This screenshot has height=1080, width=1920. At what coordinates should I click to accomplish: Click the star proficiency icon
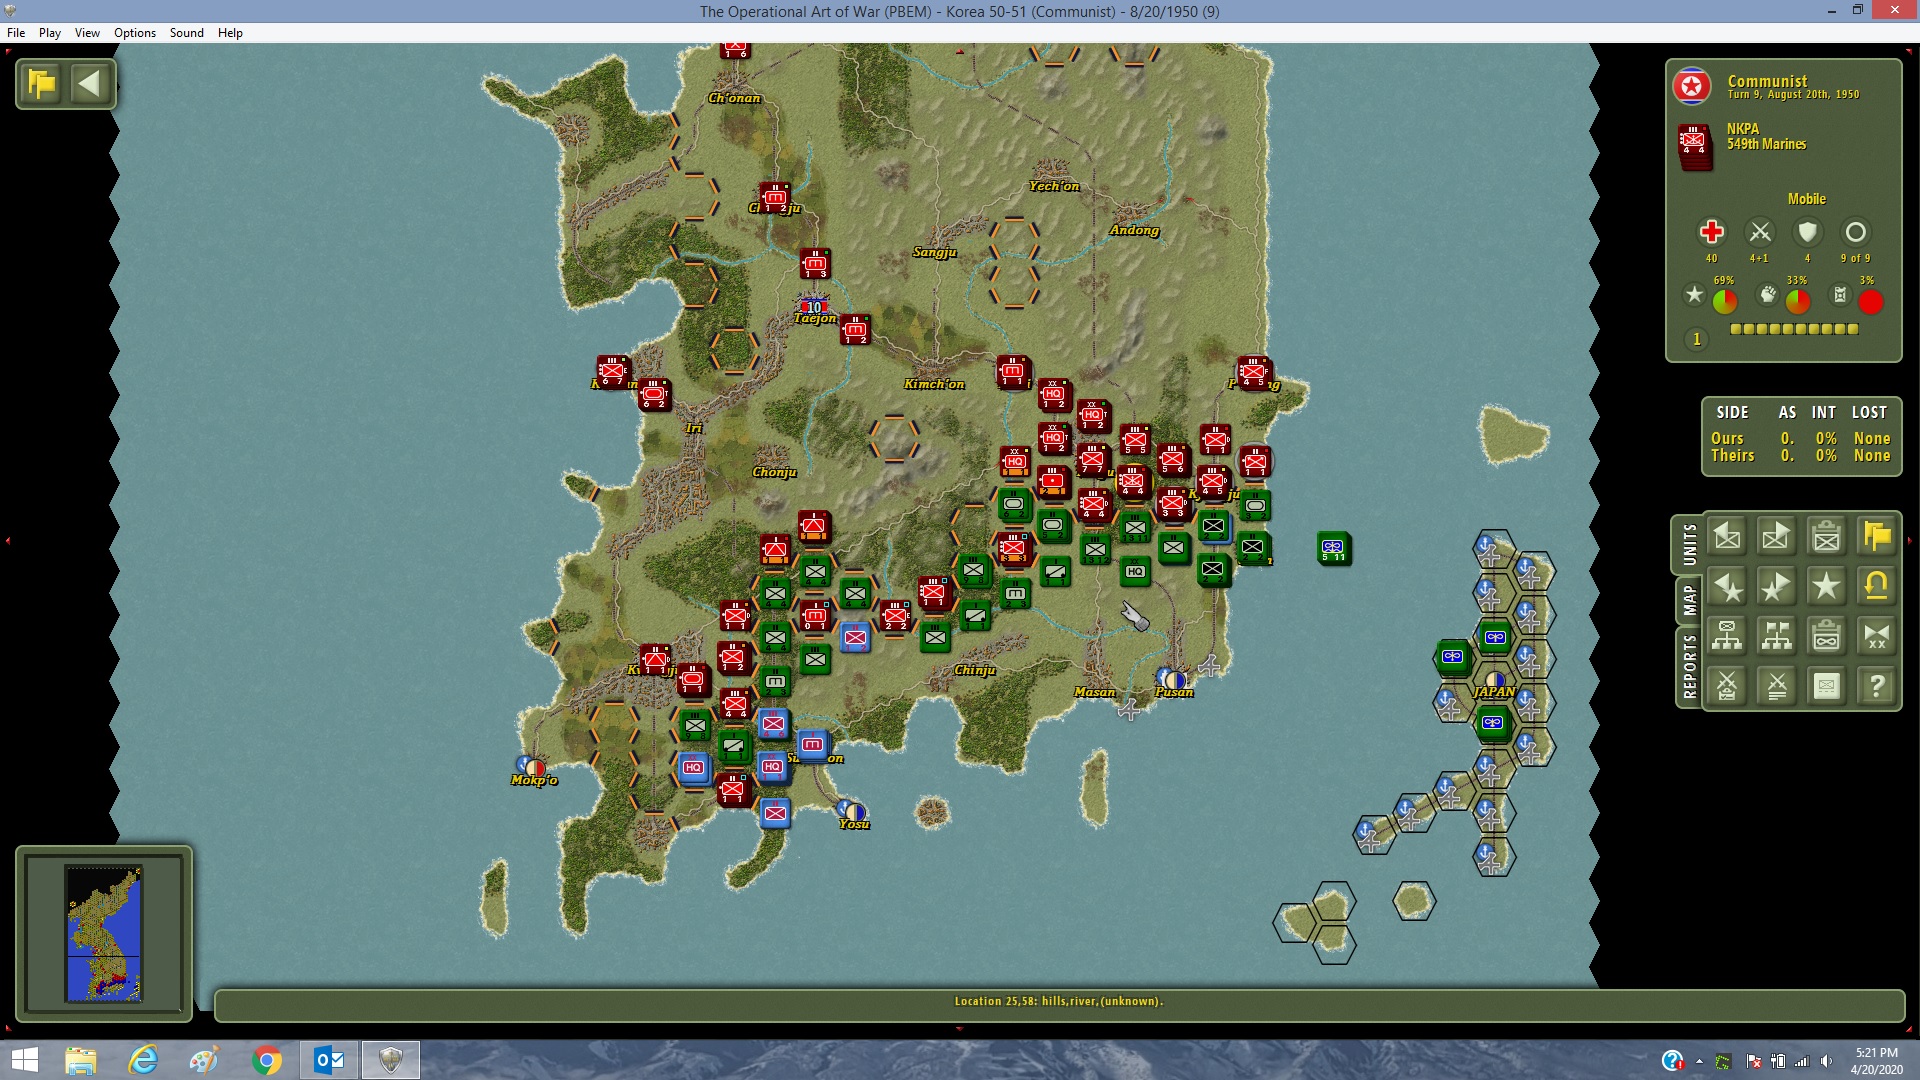pos(1694,294)
